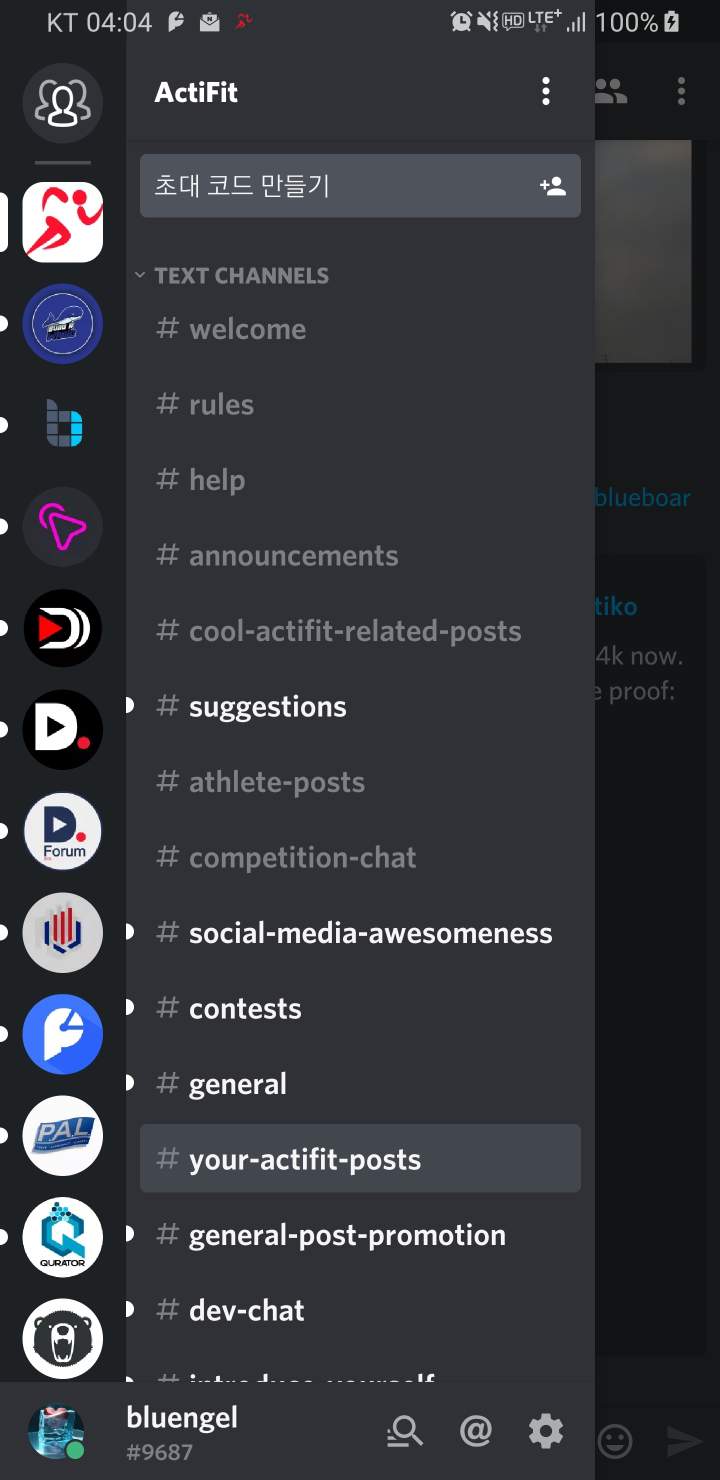Open the direct messages home icon
Viewport: 720px width, 1480px height.
[x=62, y=100]
